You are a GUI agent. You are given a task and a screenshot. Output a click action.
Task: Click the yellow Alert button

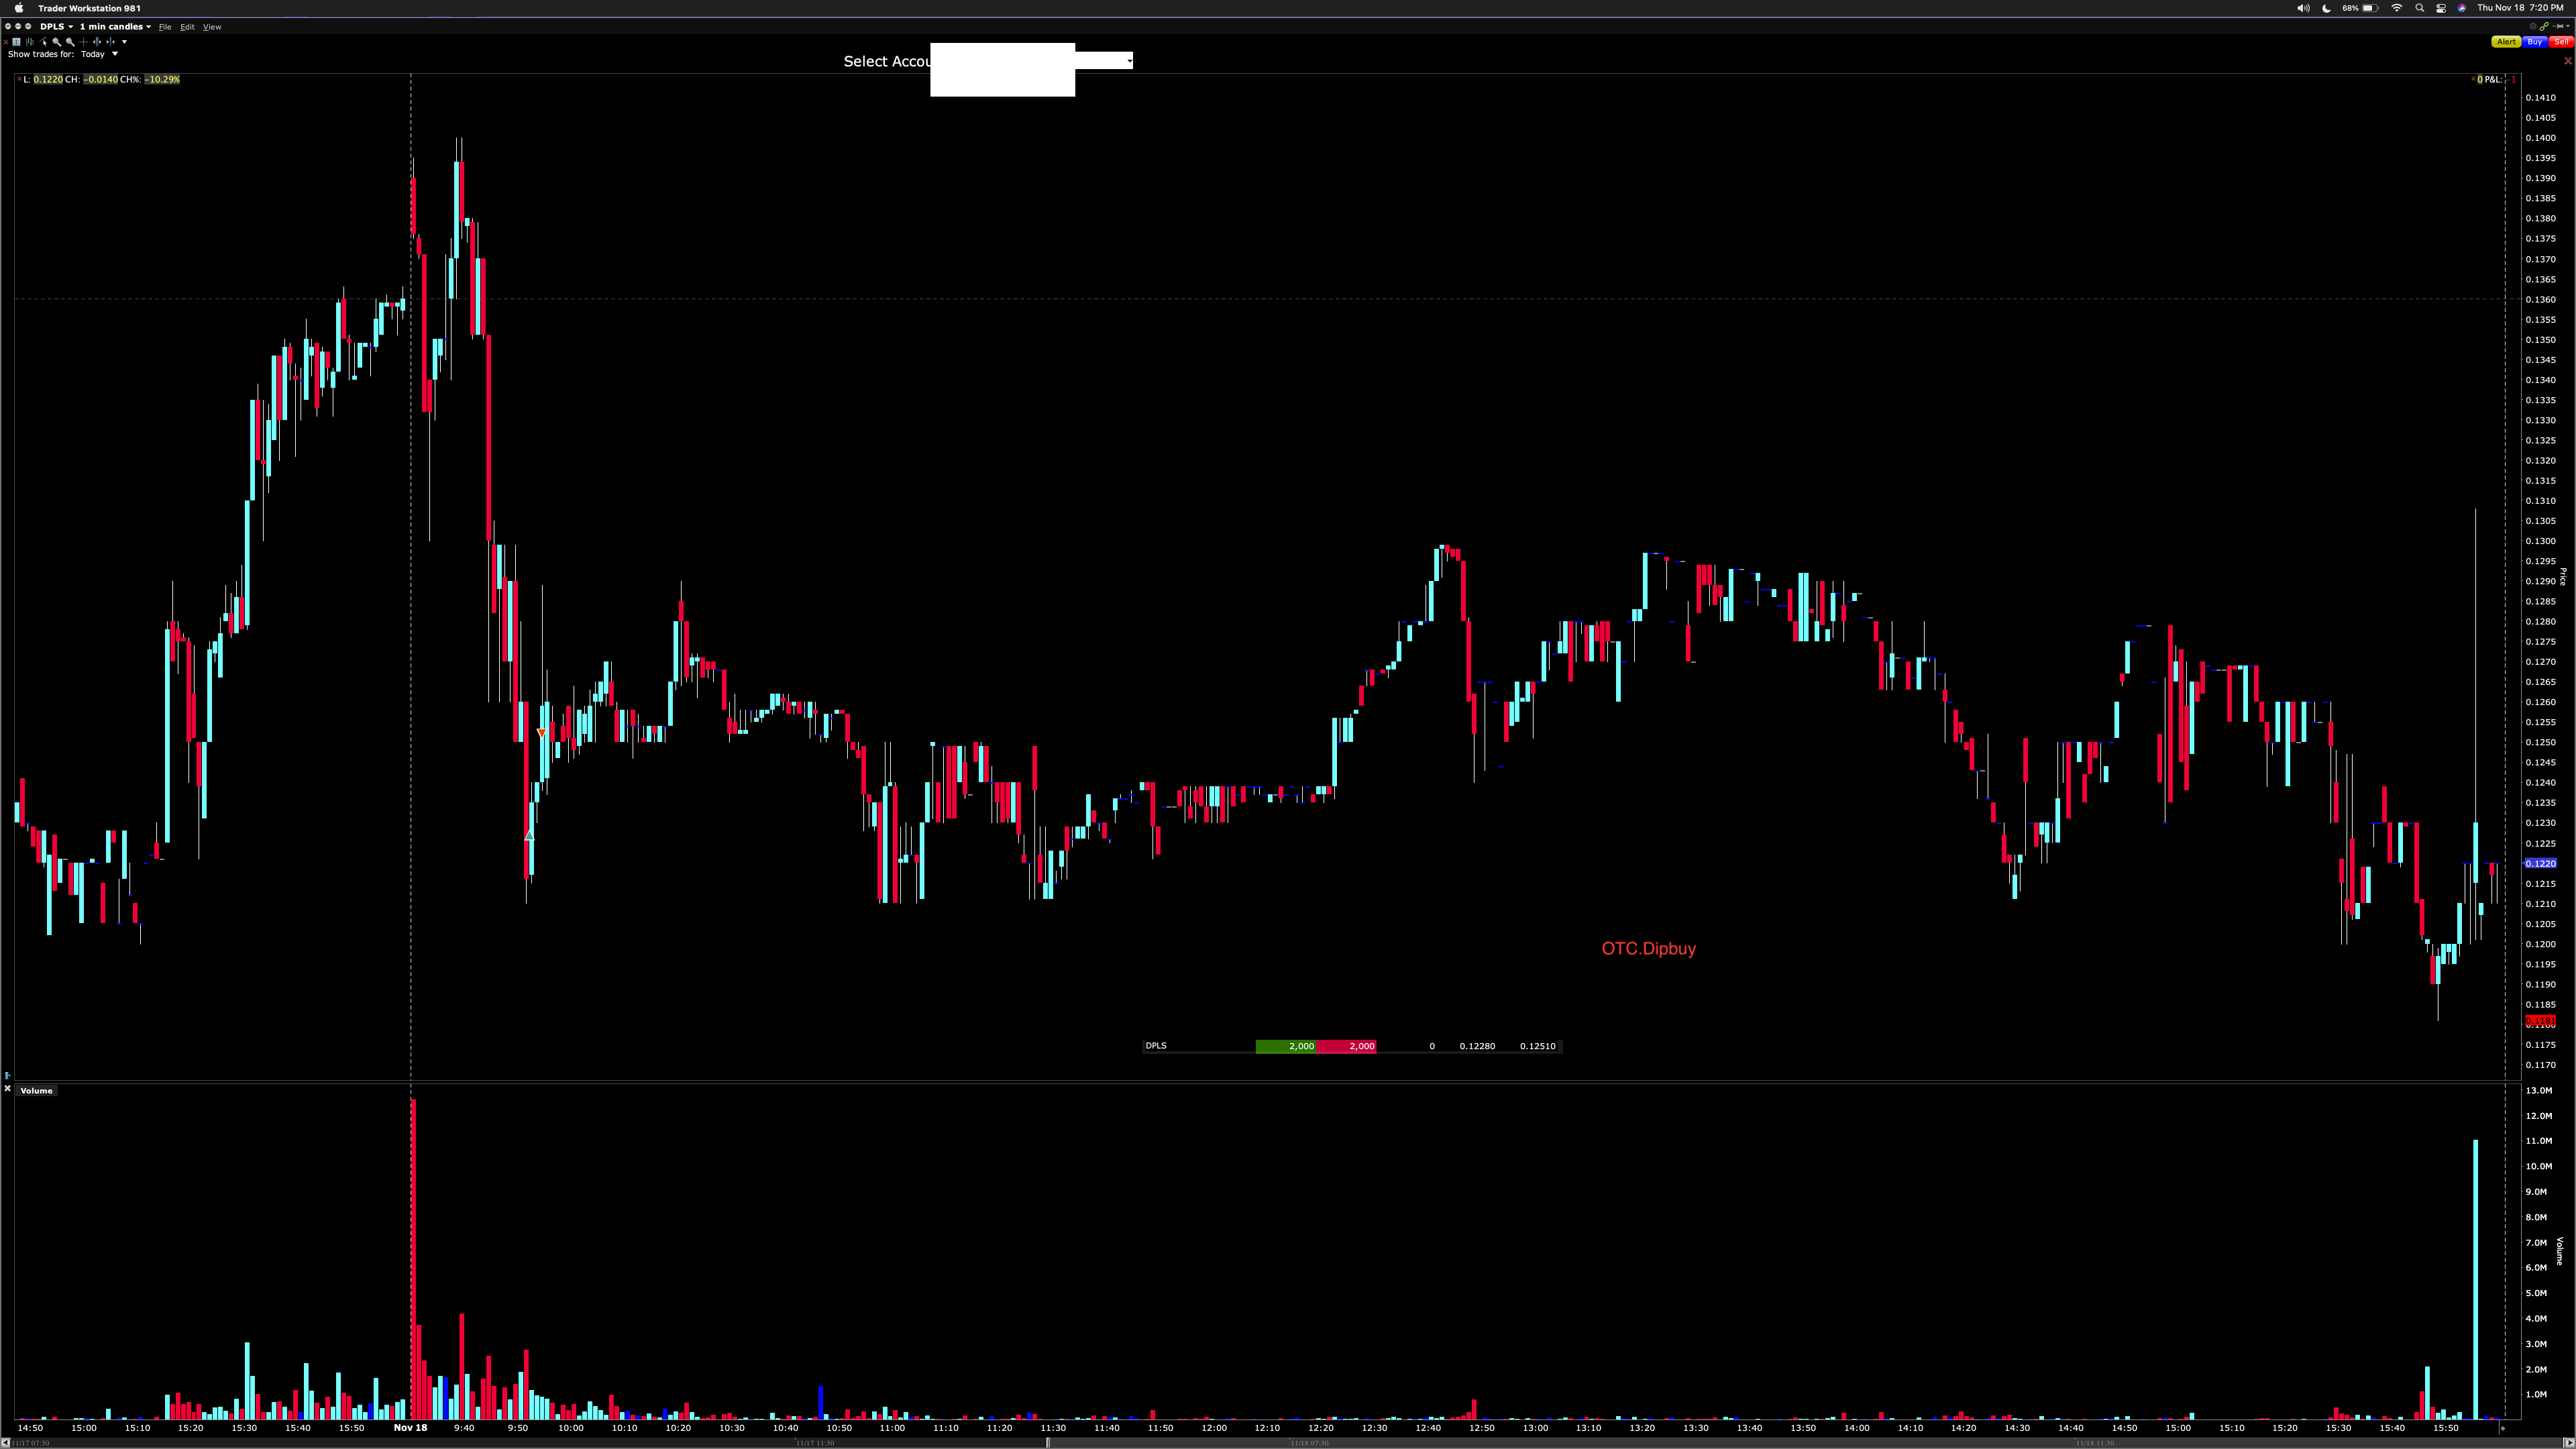point(2506,42)
